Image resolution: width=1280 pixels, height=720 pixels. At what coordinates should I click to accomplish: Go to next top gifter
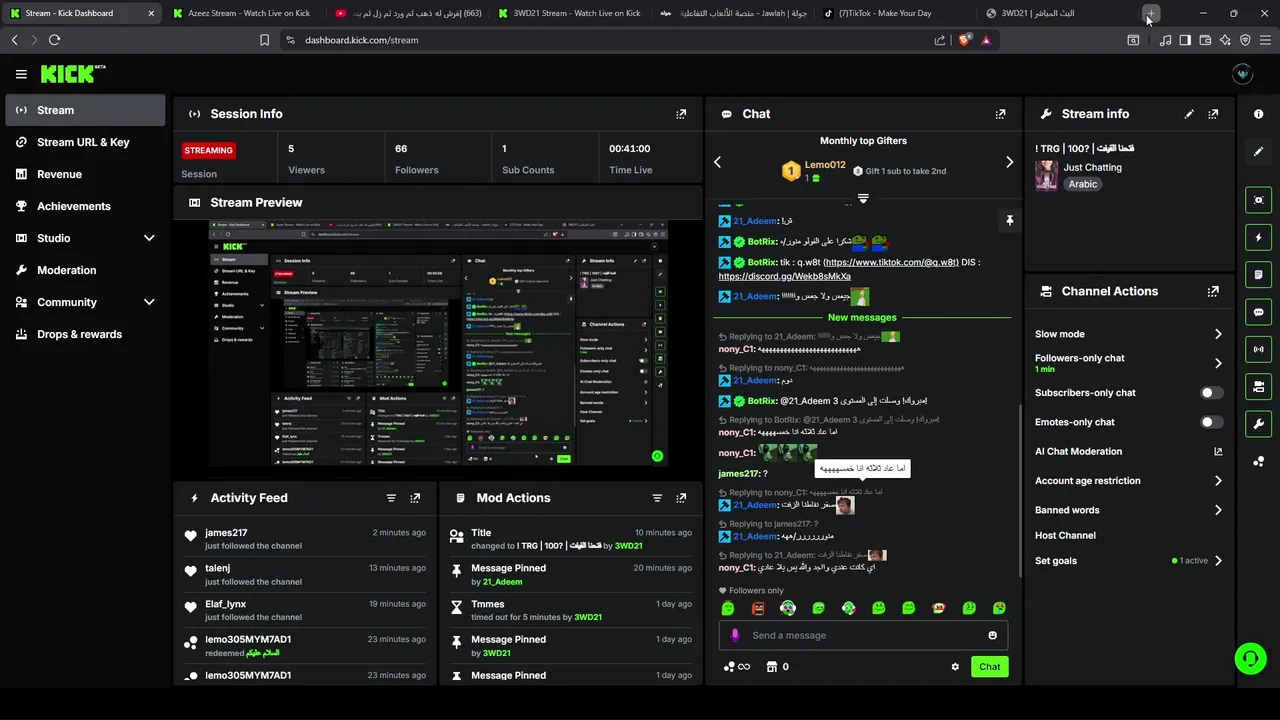1009,162
